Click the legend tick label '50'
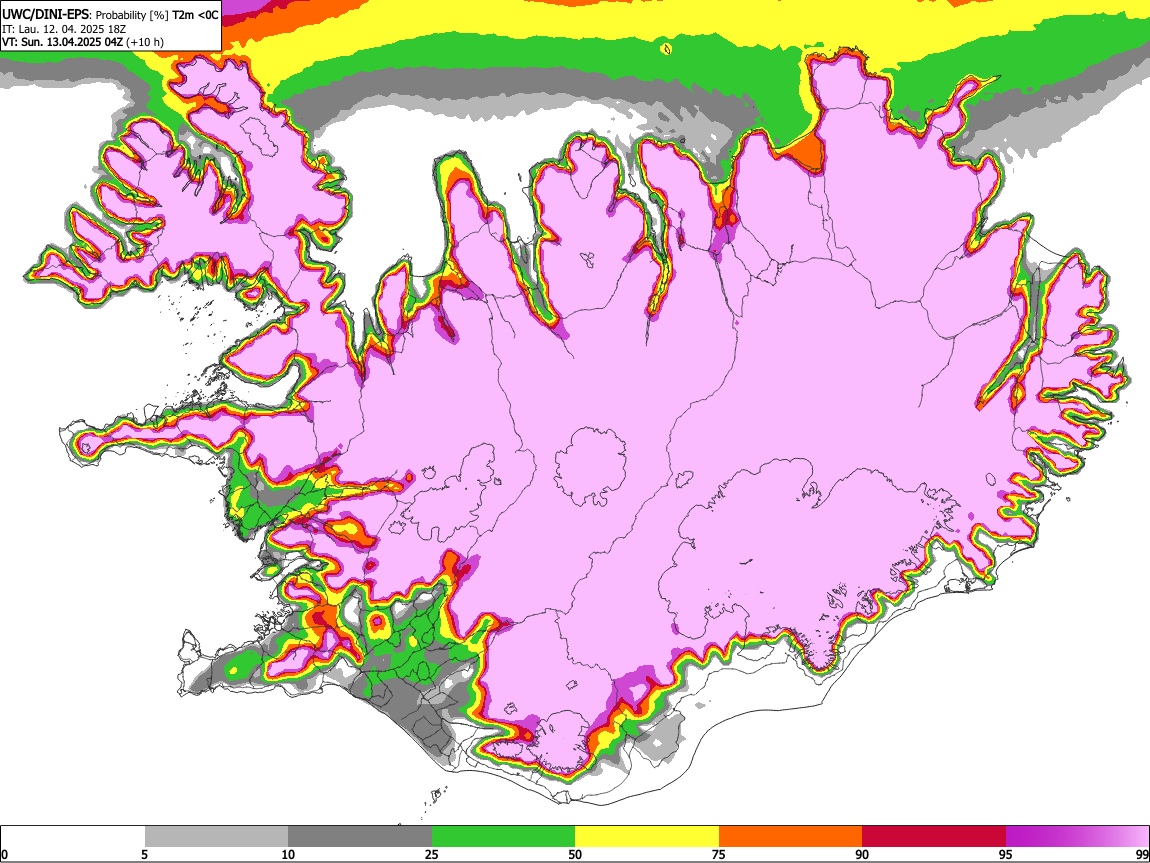This screenshot has height=863, width=1150. pyautogui.click(x=575, y=854)
